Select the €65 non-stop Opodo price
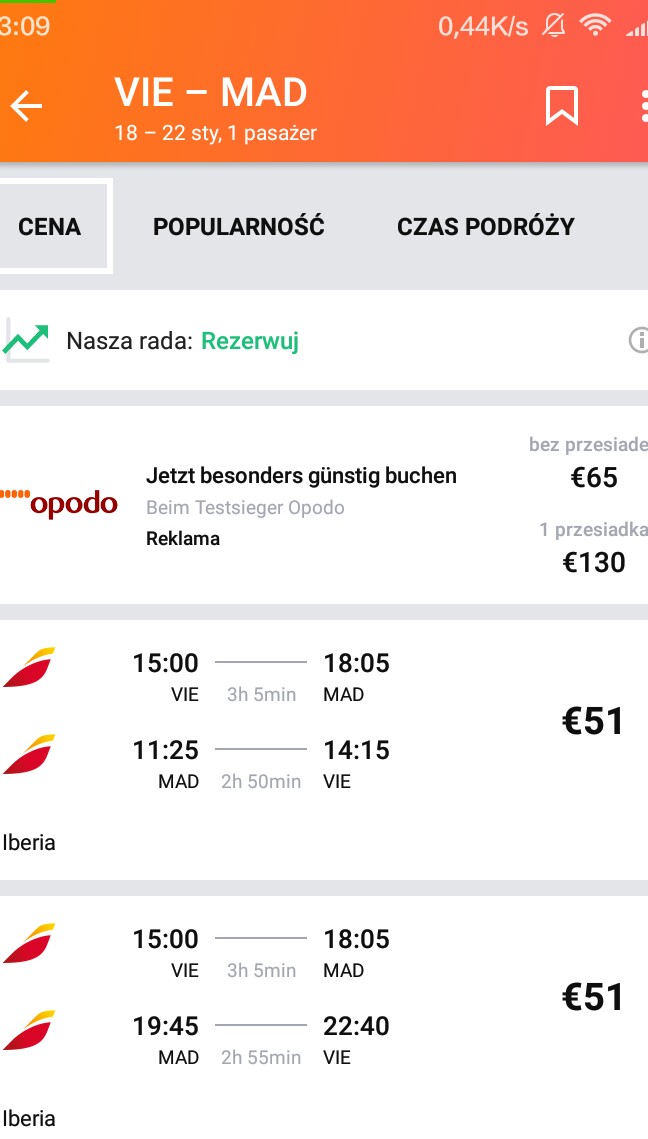648x1139 pixels. 594,477
